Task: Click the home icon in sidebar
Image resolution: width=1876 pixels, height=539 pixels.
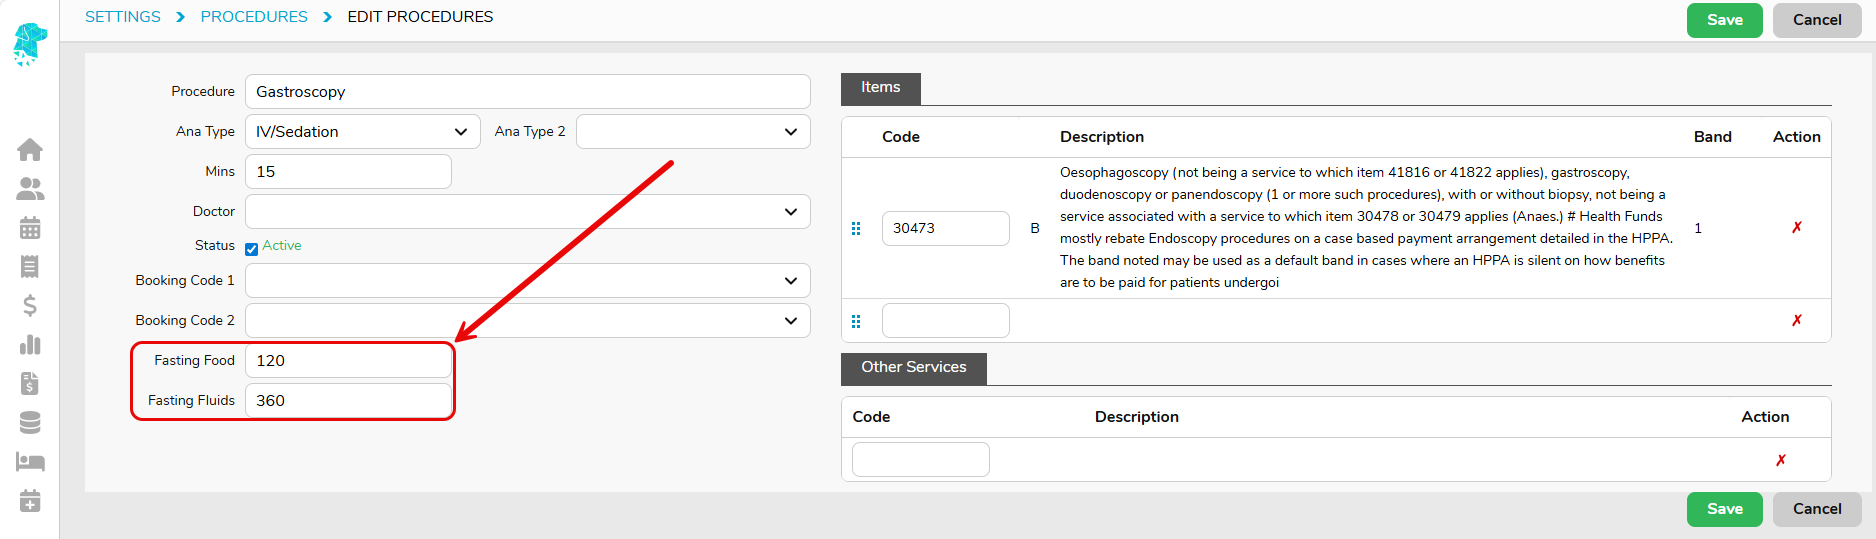Action: pos(30,150)
